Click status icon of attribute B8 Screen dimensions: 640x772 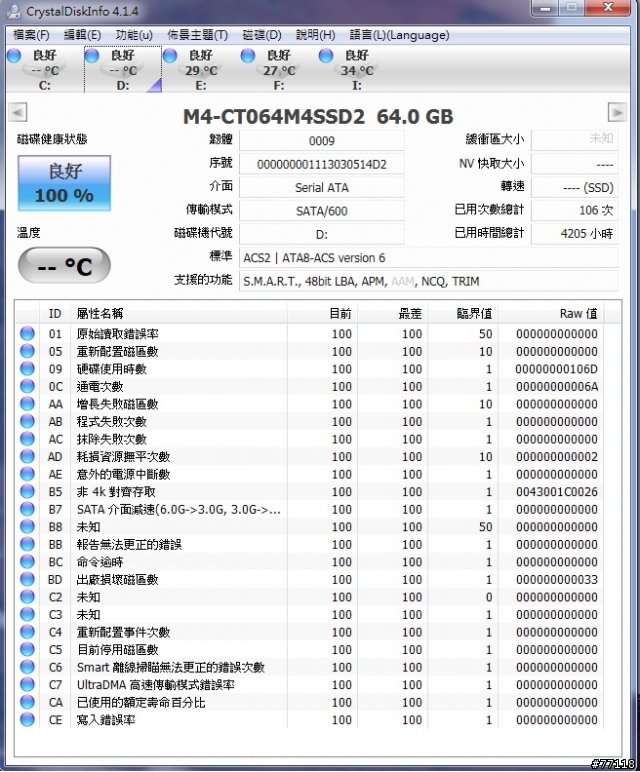(28, 526)
